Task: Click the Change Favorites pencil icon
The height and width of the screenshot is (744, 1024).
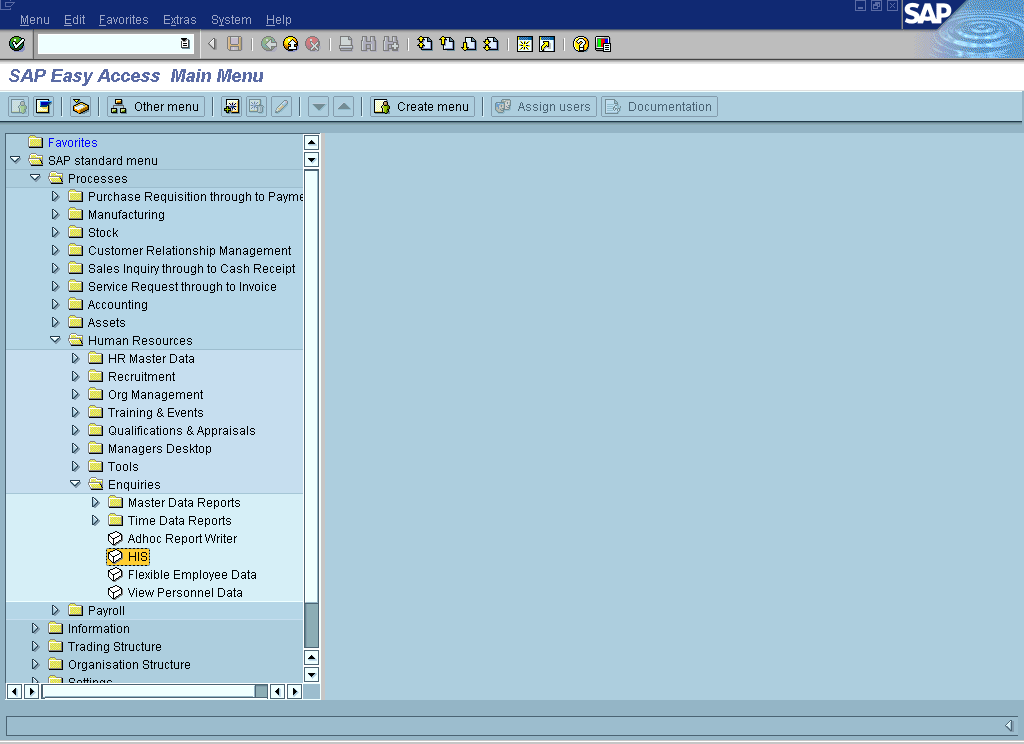Action: click(281, 106)
